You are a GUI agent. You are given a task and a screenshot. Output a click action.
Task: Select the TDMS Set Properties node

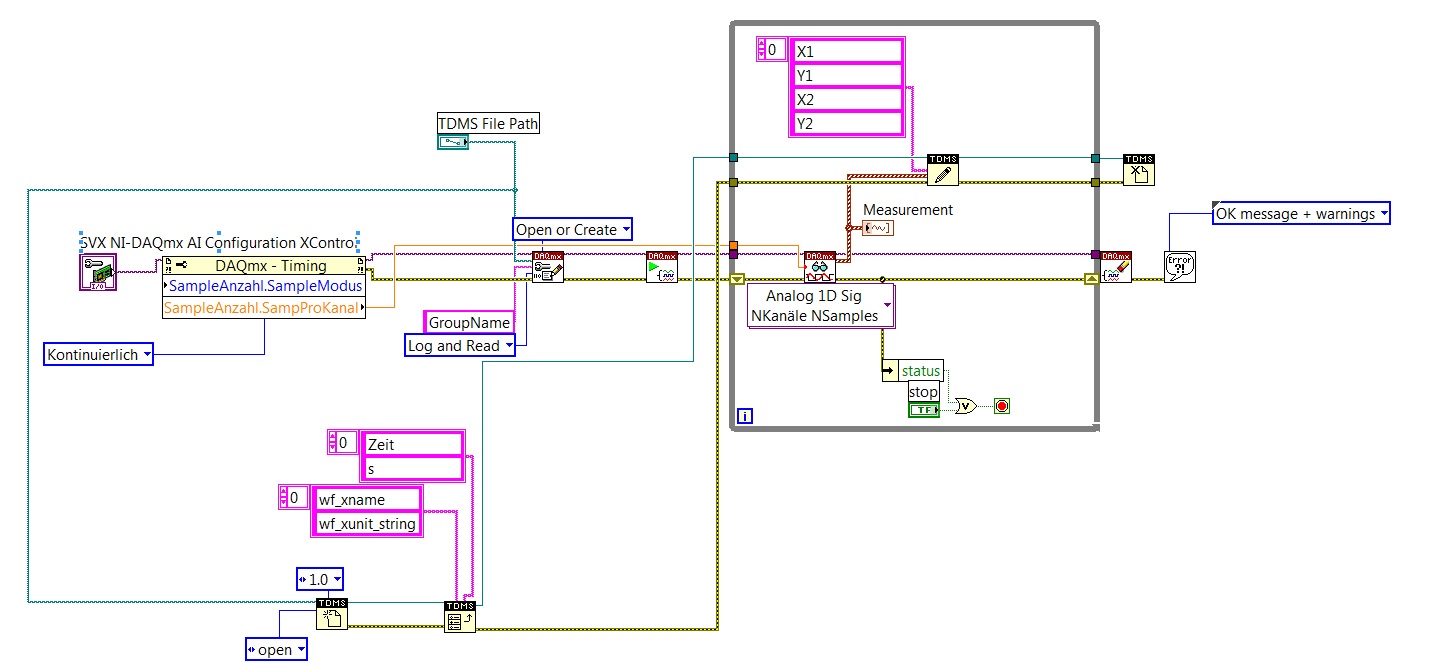459,616
